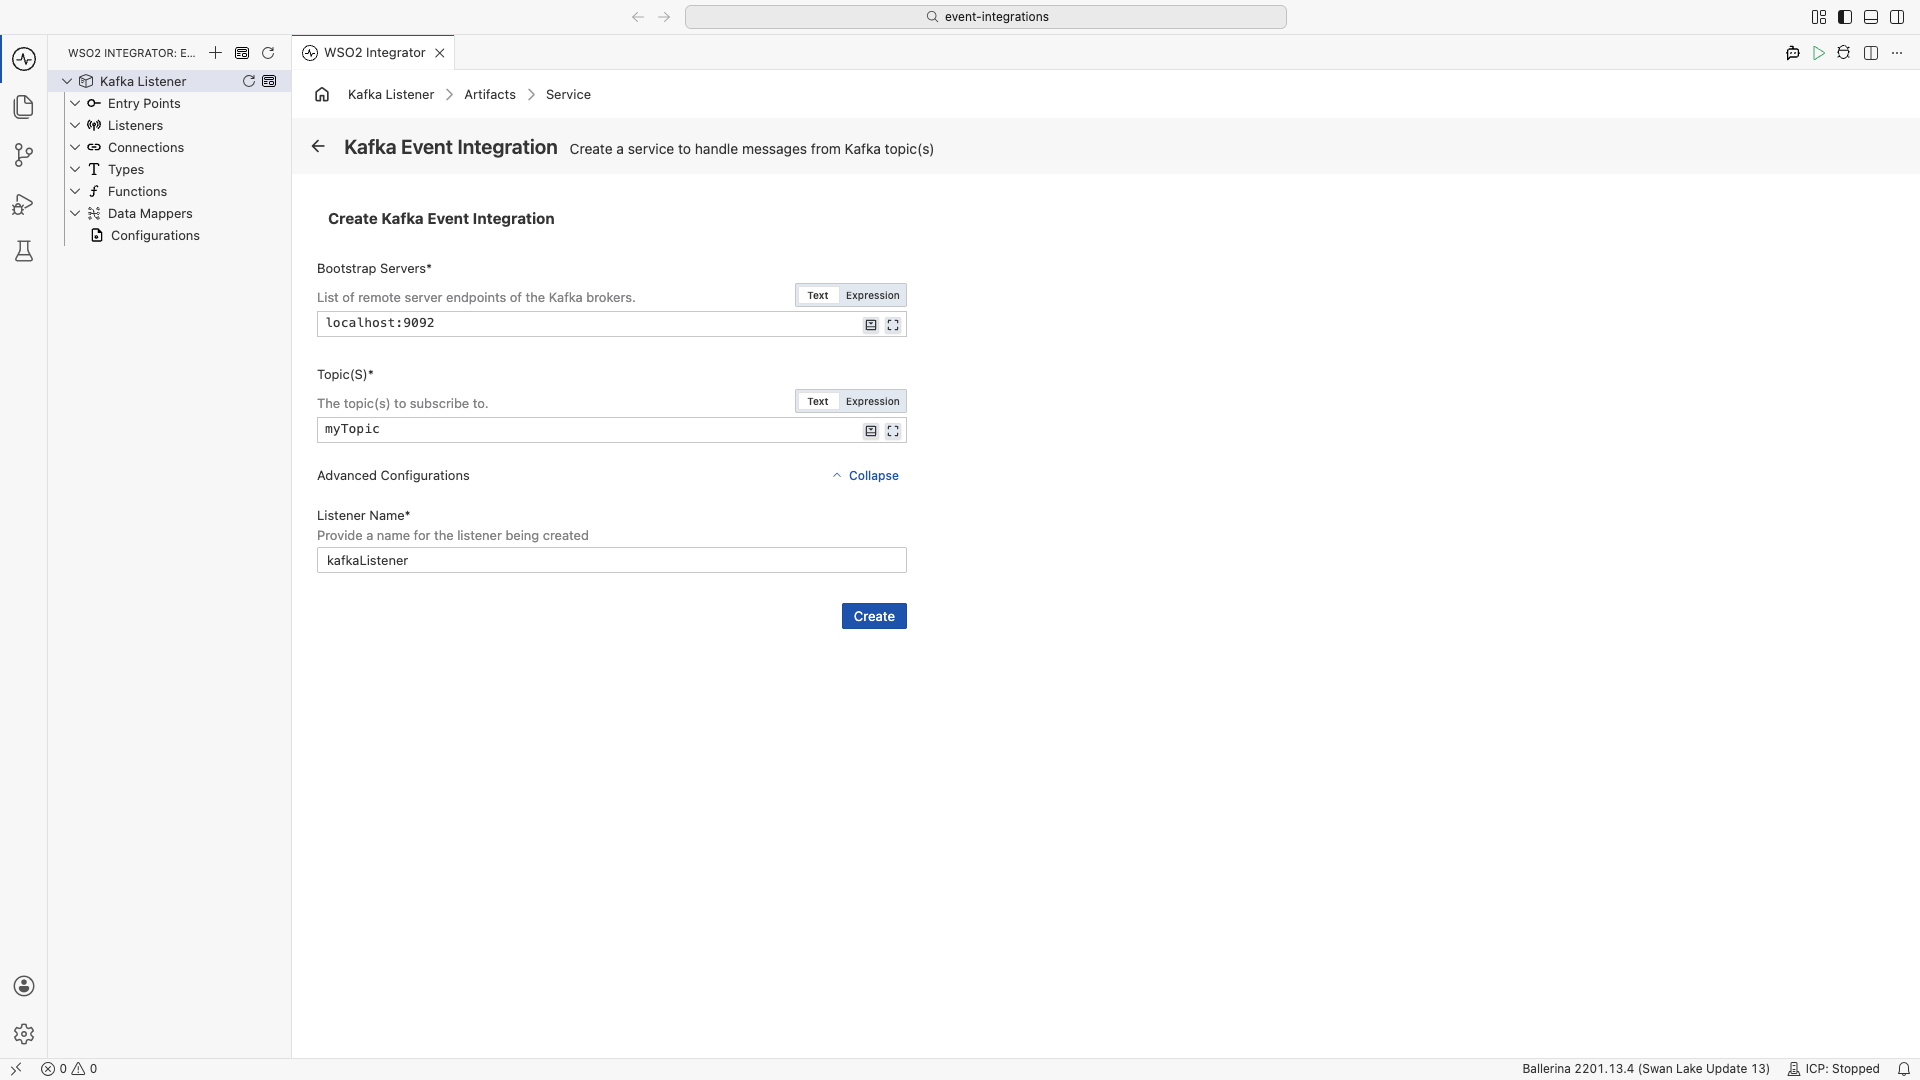The height and width of the screenshot is (1080, 1920).
Task: Go to Kafka Listener breadcrumb
Action: coord(391,94)
